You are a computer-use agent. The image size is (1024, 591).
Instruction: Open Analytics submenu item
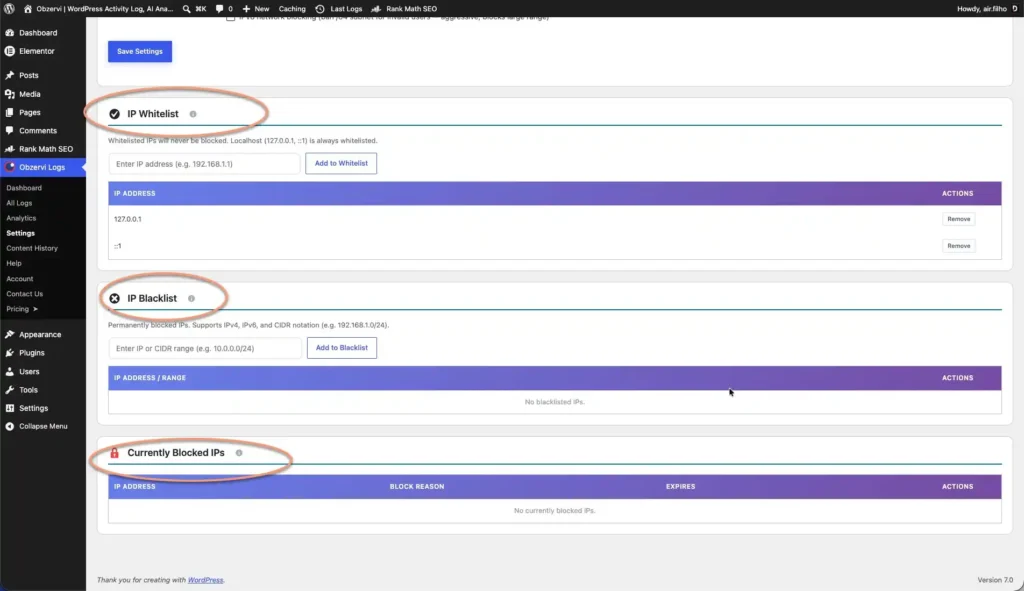(x=21, y=218)
